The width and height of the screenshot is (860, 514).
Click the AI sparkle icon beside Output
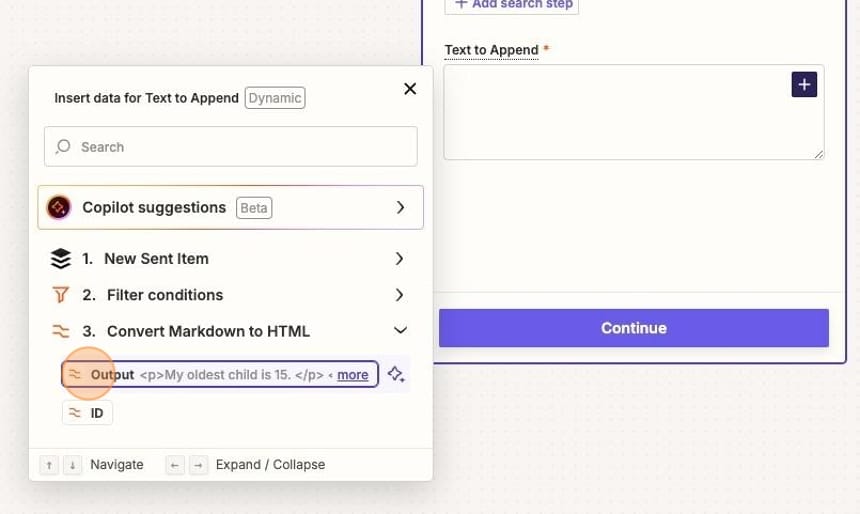(396, 375)
